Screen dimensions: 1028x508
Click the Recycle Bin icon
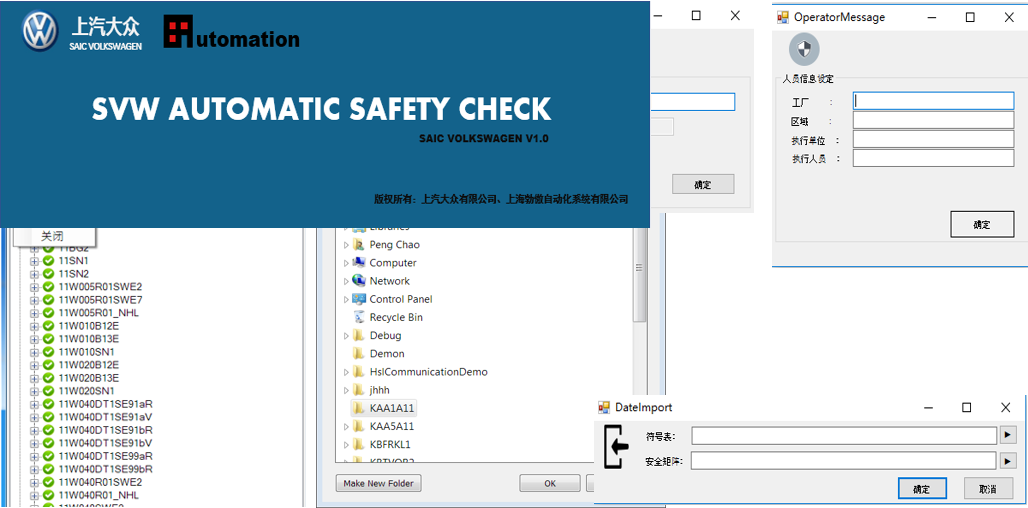(359, 317)
